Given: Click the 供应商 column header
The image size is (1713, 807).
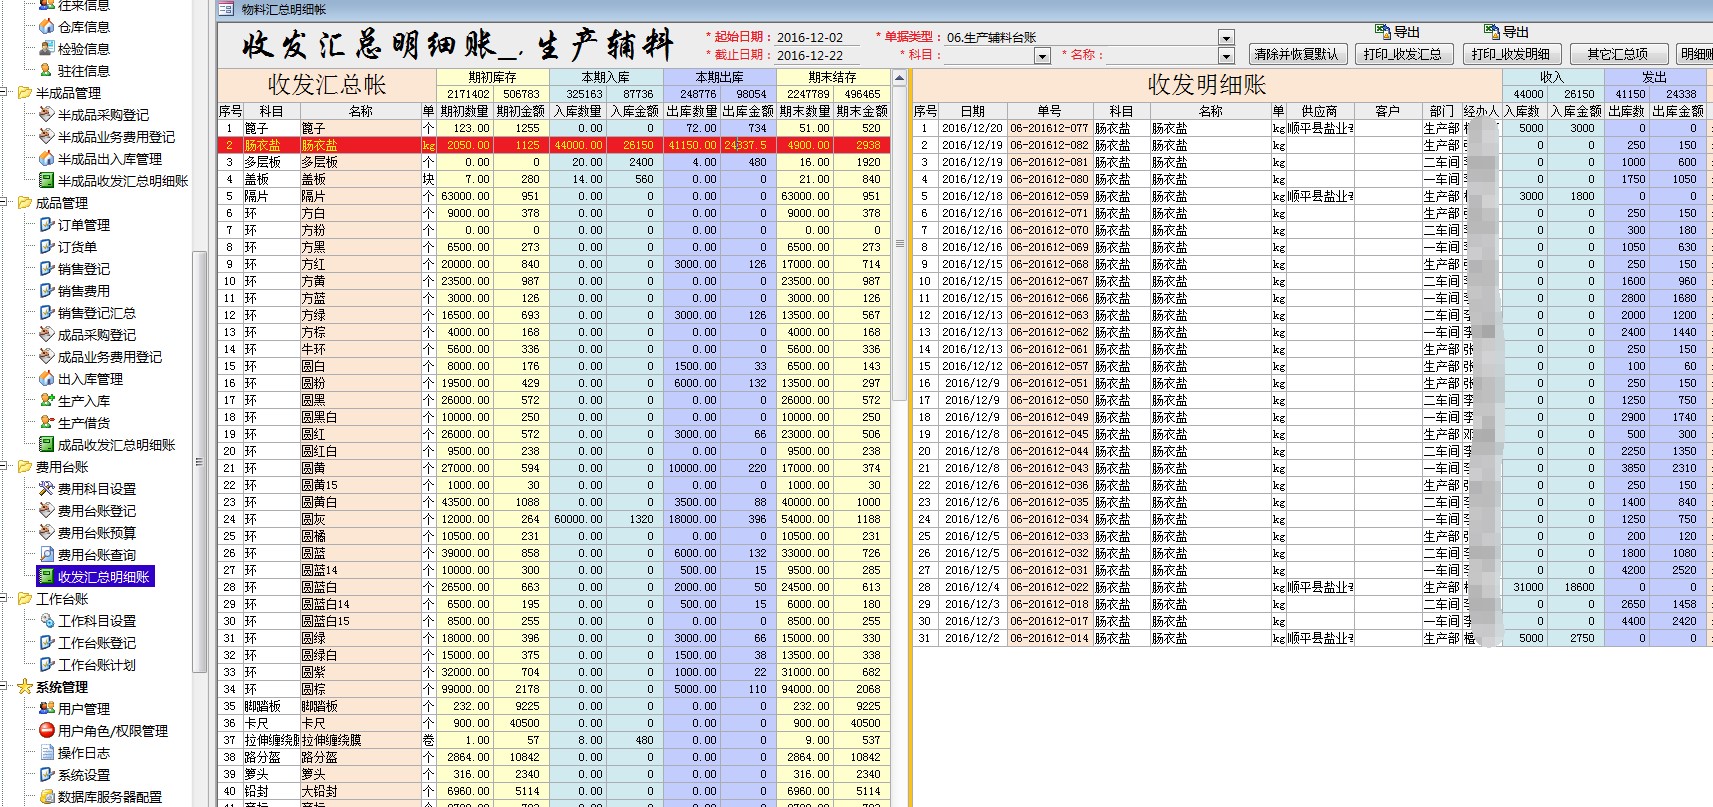Looking at the screenshot, I should click(1319, 111).
